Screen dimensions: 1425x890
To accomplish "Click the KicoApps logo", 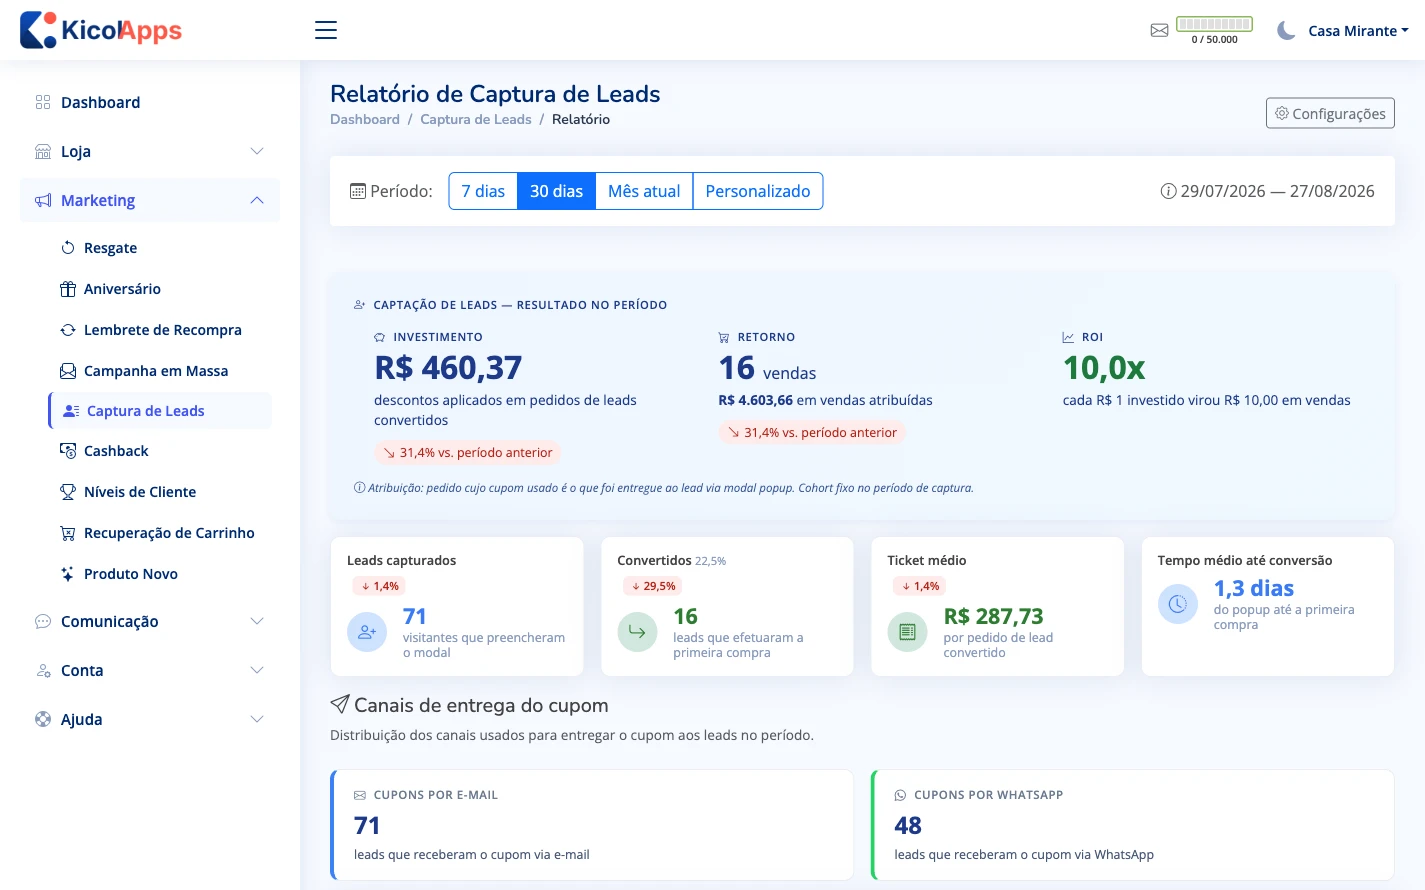I will (x=101, y=30).
